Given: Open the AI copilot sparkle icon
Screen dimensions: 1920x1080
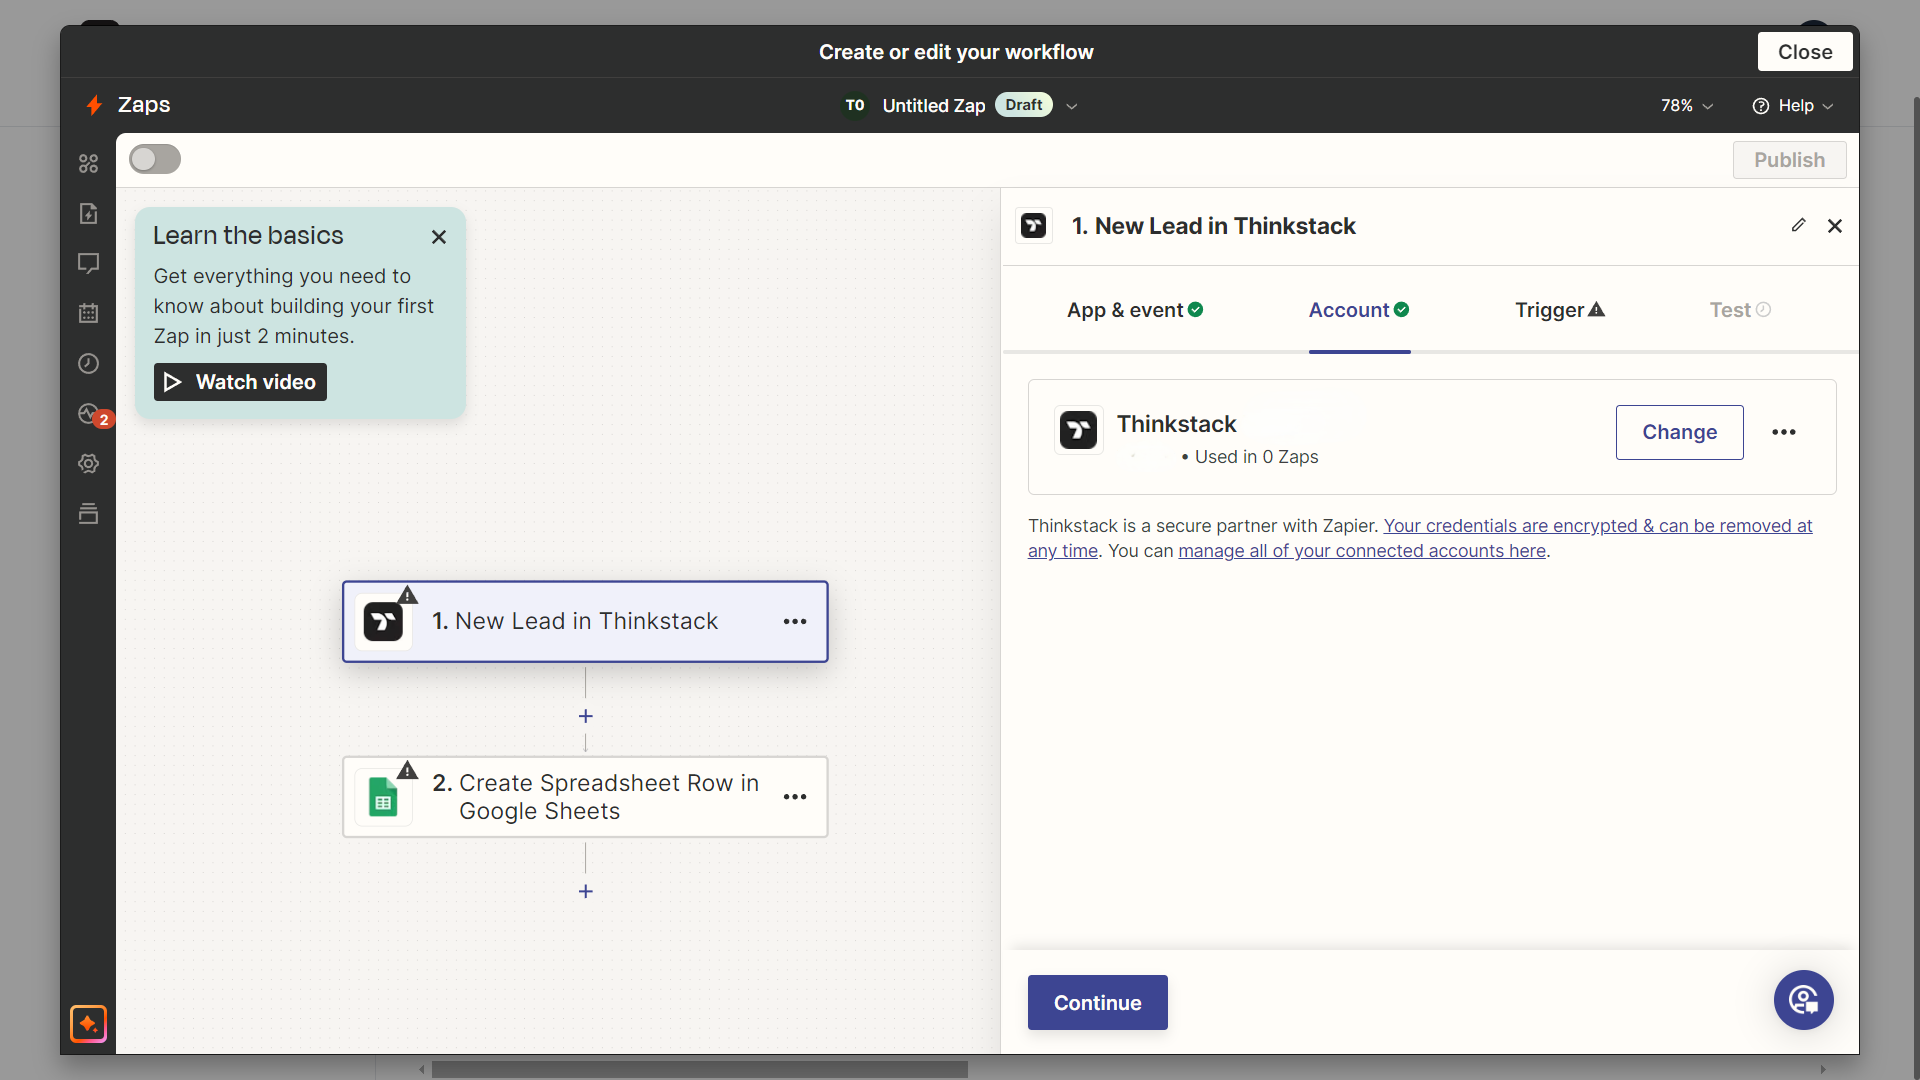Looking at the screenshot, I should [88, 1023].
